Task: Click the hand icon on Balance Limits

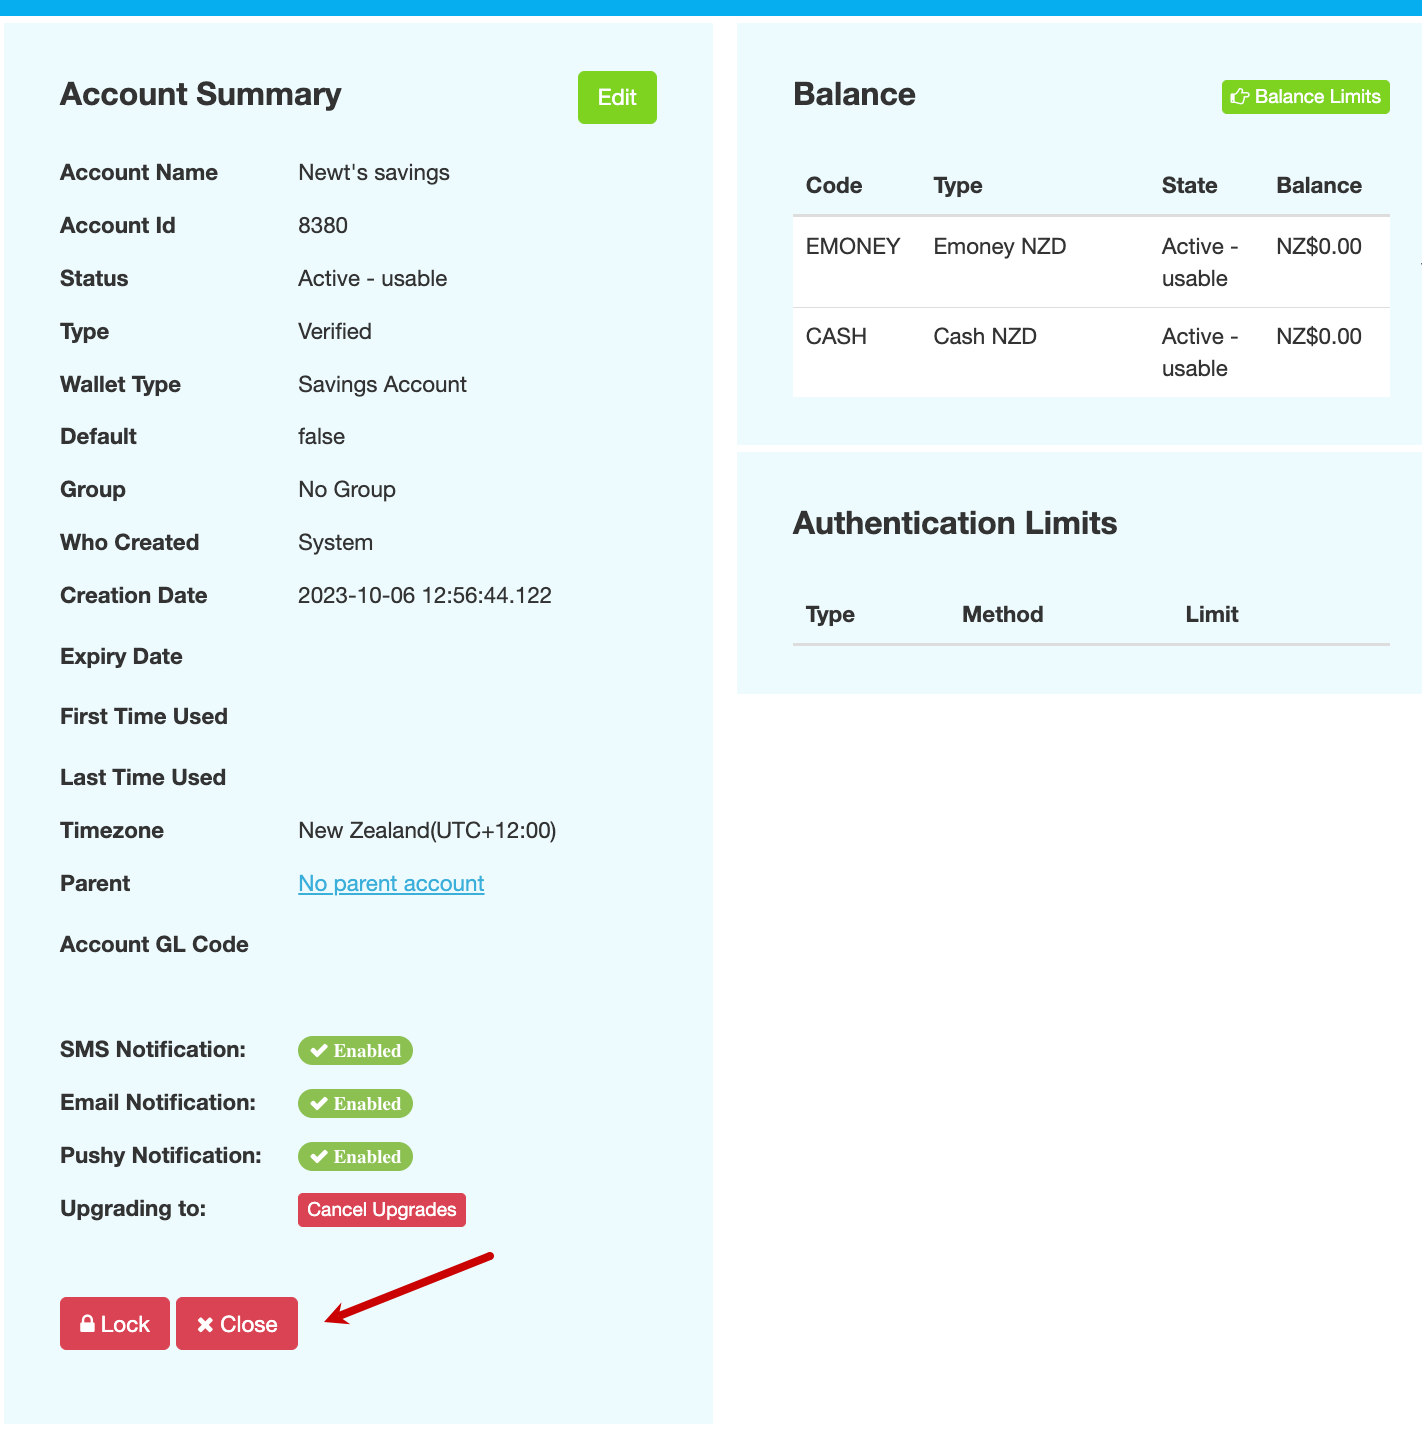Action: [x=1240, y=97]
